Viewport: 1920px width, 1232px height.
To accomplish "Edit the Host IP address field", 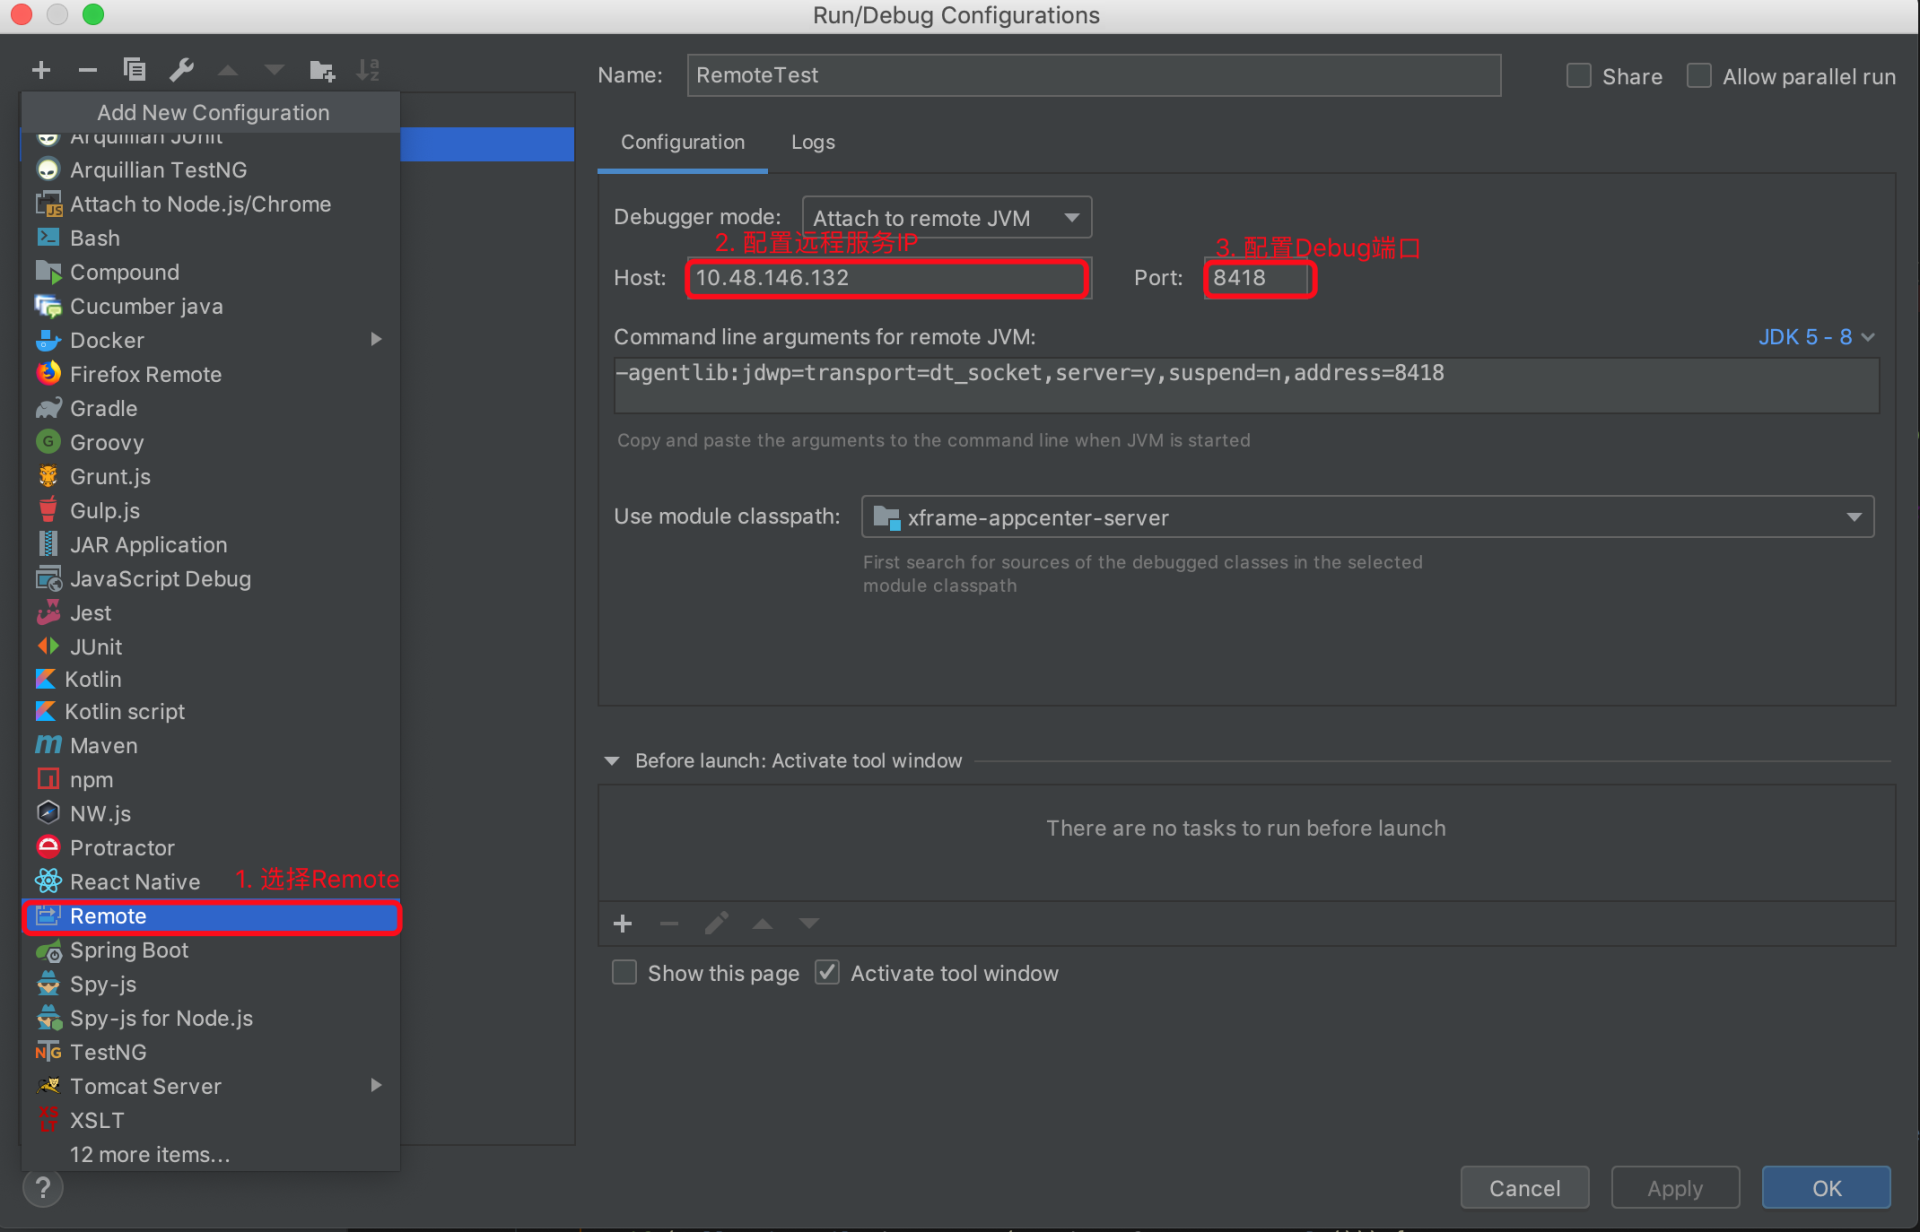I will point(889,277).
